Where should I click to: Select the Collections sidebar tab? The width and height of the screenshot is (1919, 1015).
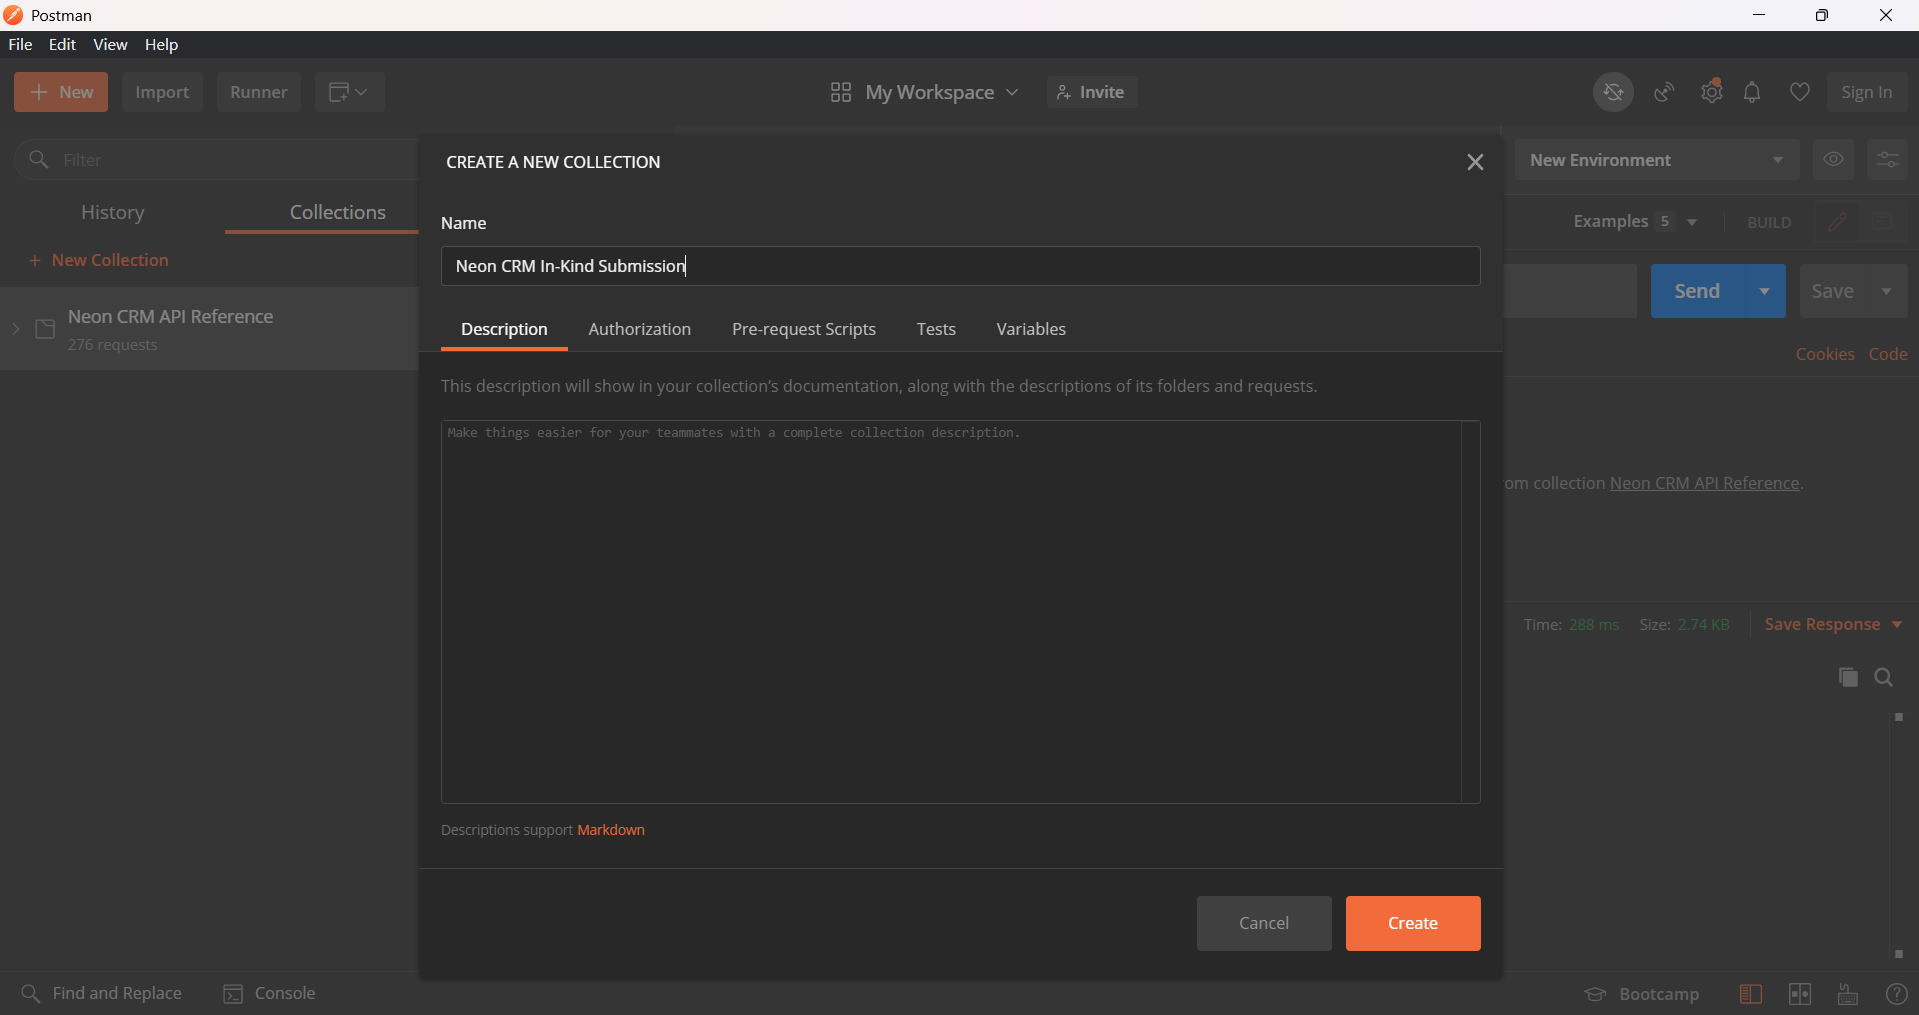(337, 212)
